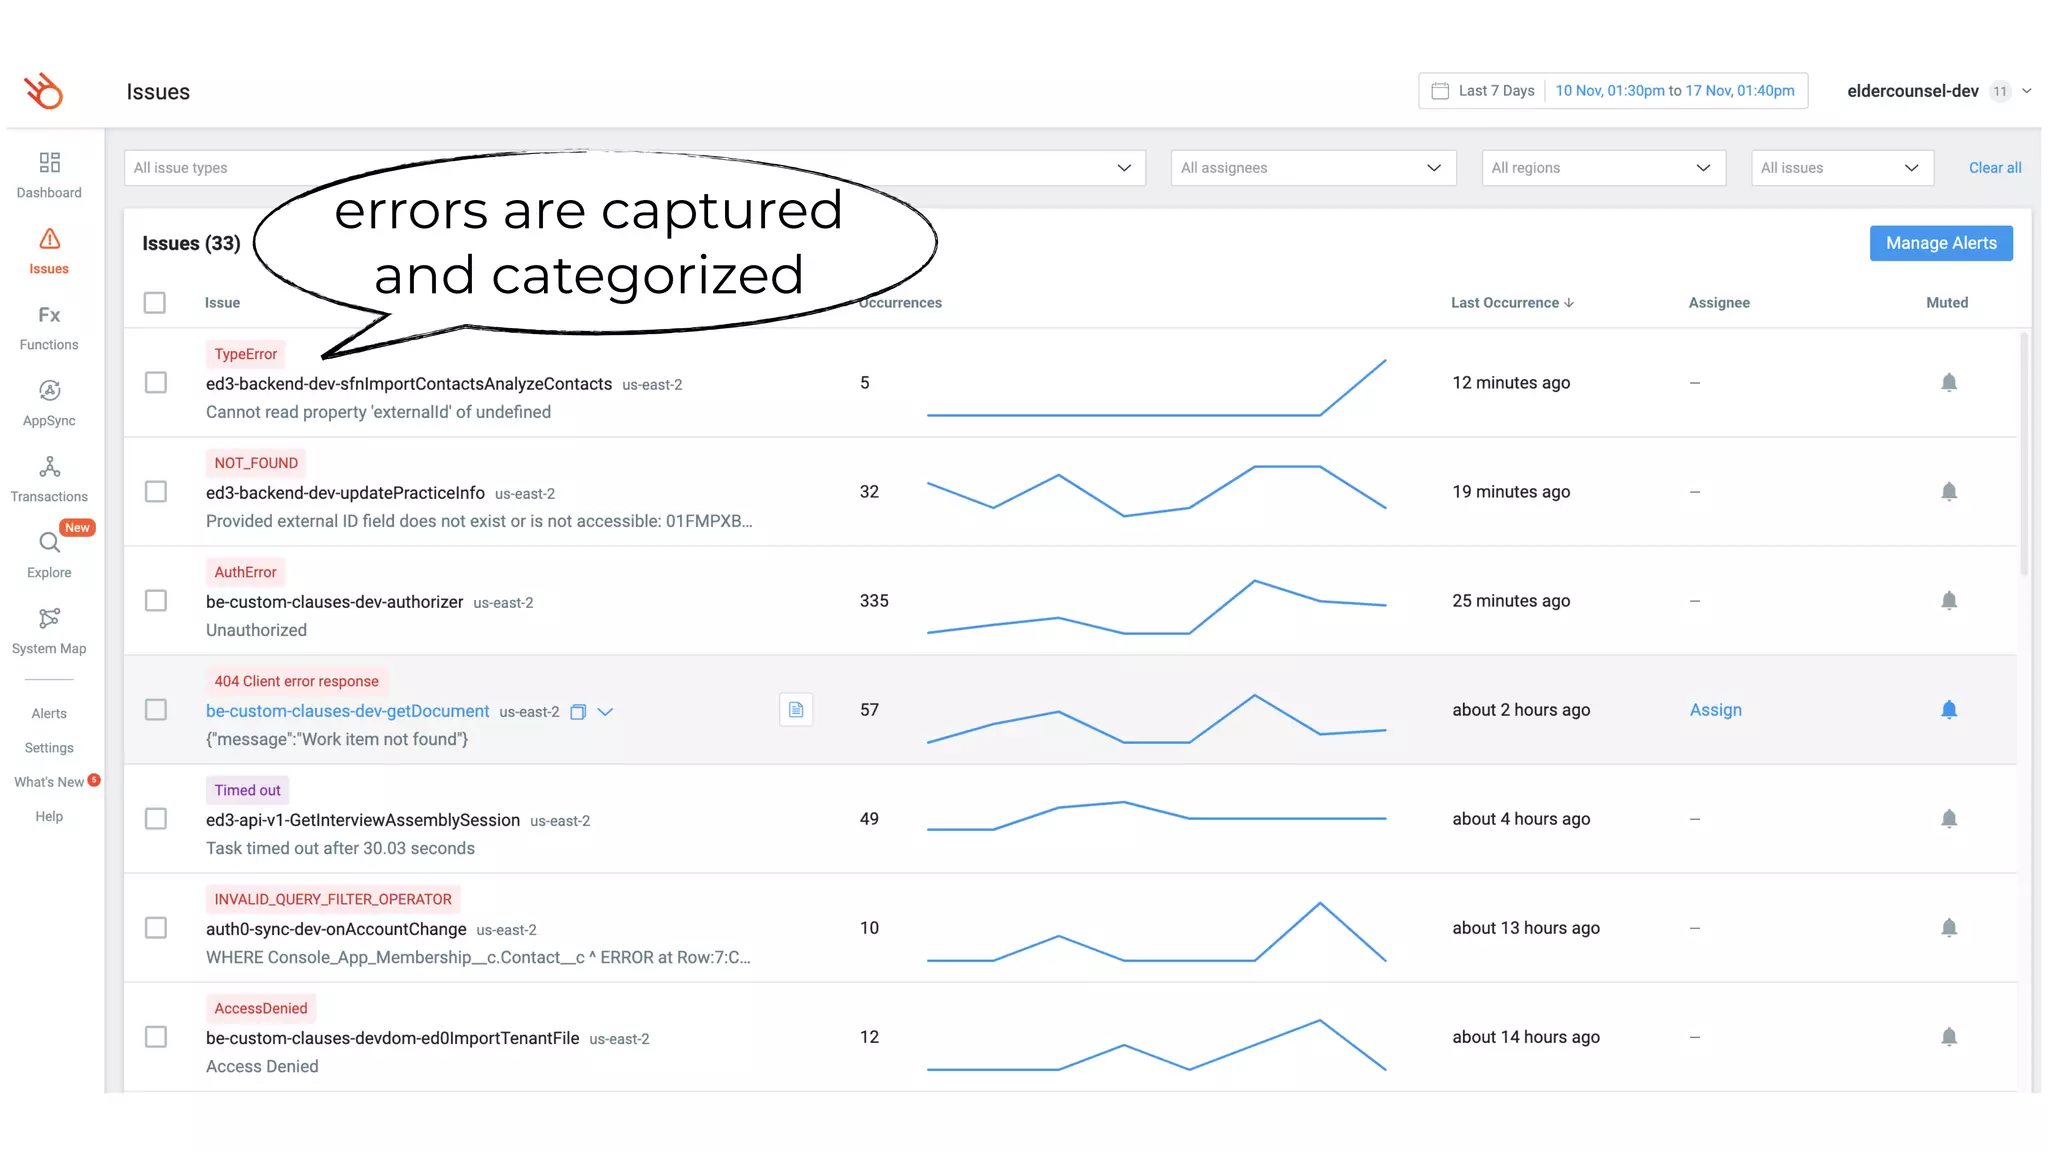Open the Transactions sidebar icon
Screen dimensions: 2048x1152
pos(49,467)
